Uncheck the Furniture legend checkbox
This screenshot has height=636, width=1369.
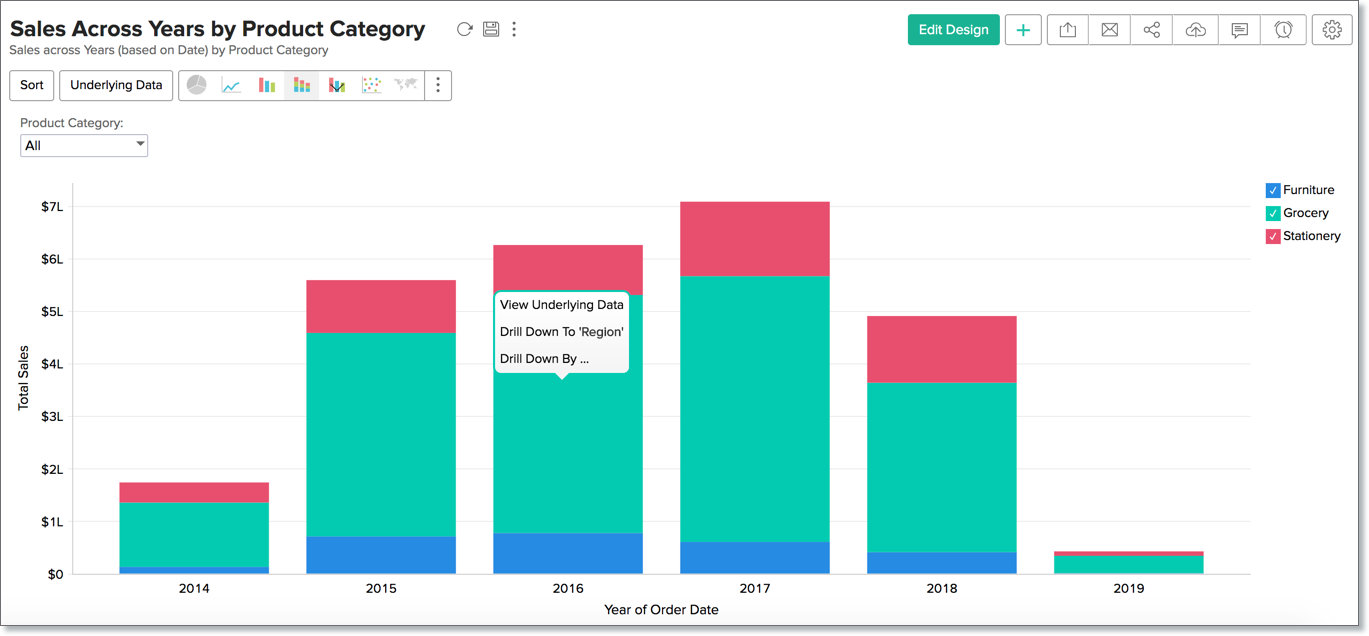[1272, 189]
